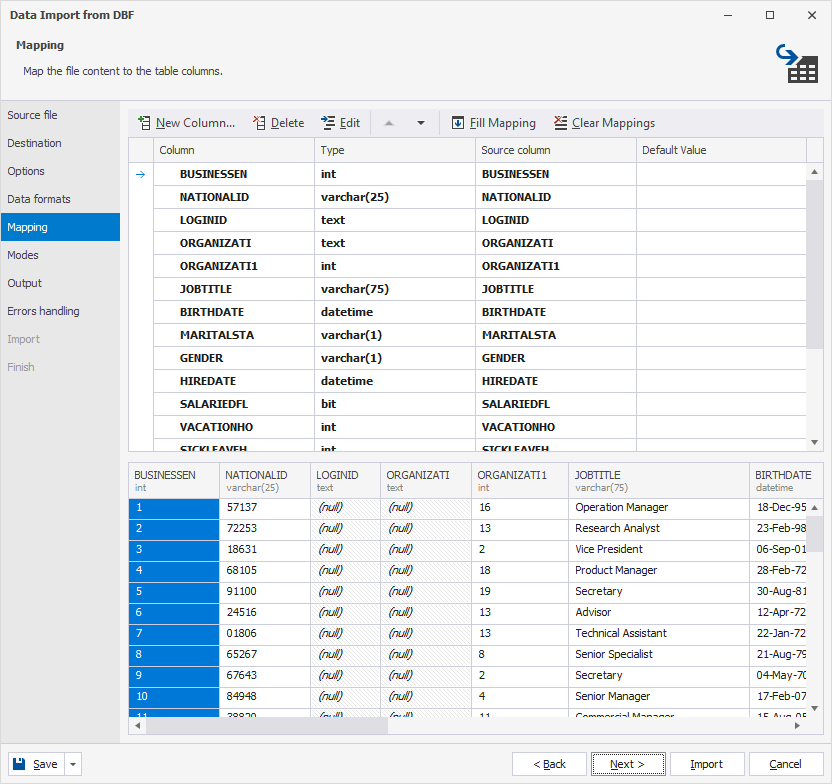Screen dimensions: 832x784
Task: Click the ORGANIZATI1 int type cell
Action: 395,266
